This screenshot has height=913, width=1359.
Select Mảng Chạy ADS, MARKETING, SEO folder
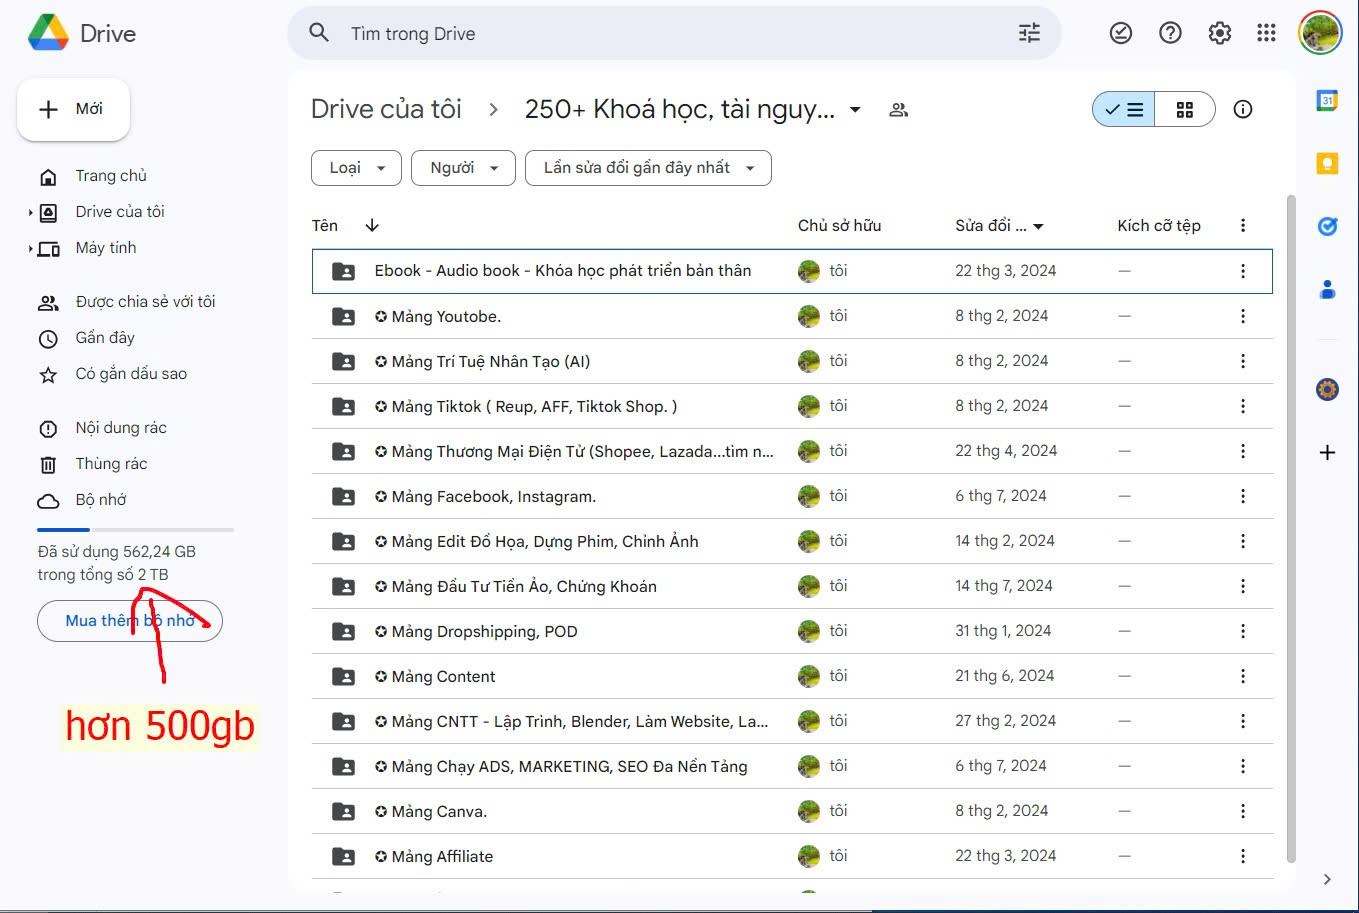pyautogui.click(x=792, y=766)
